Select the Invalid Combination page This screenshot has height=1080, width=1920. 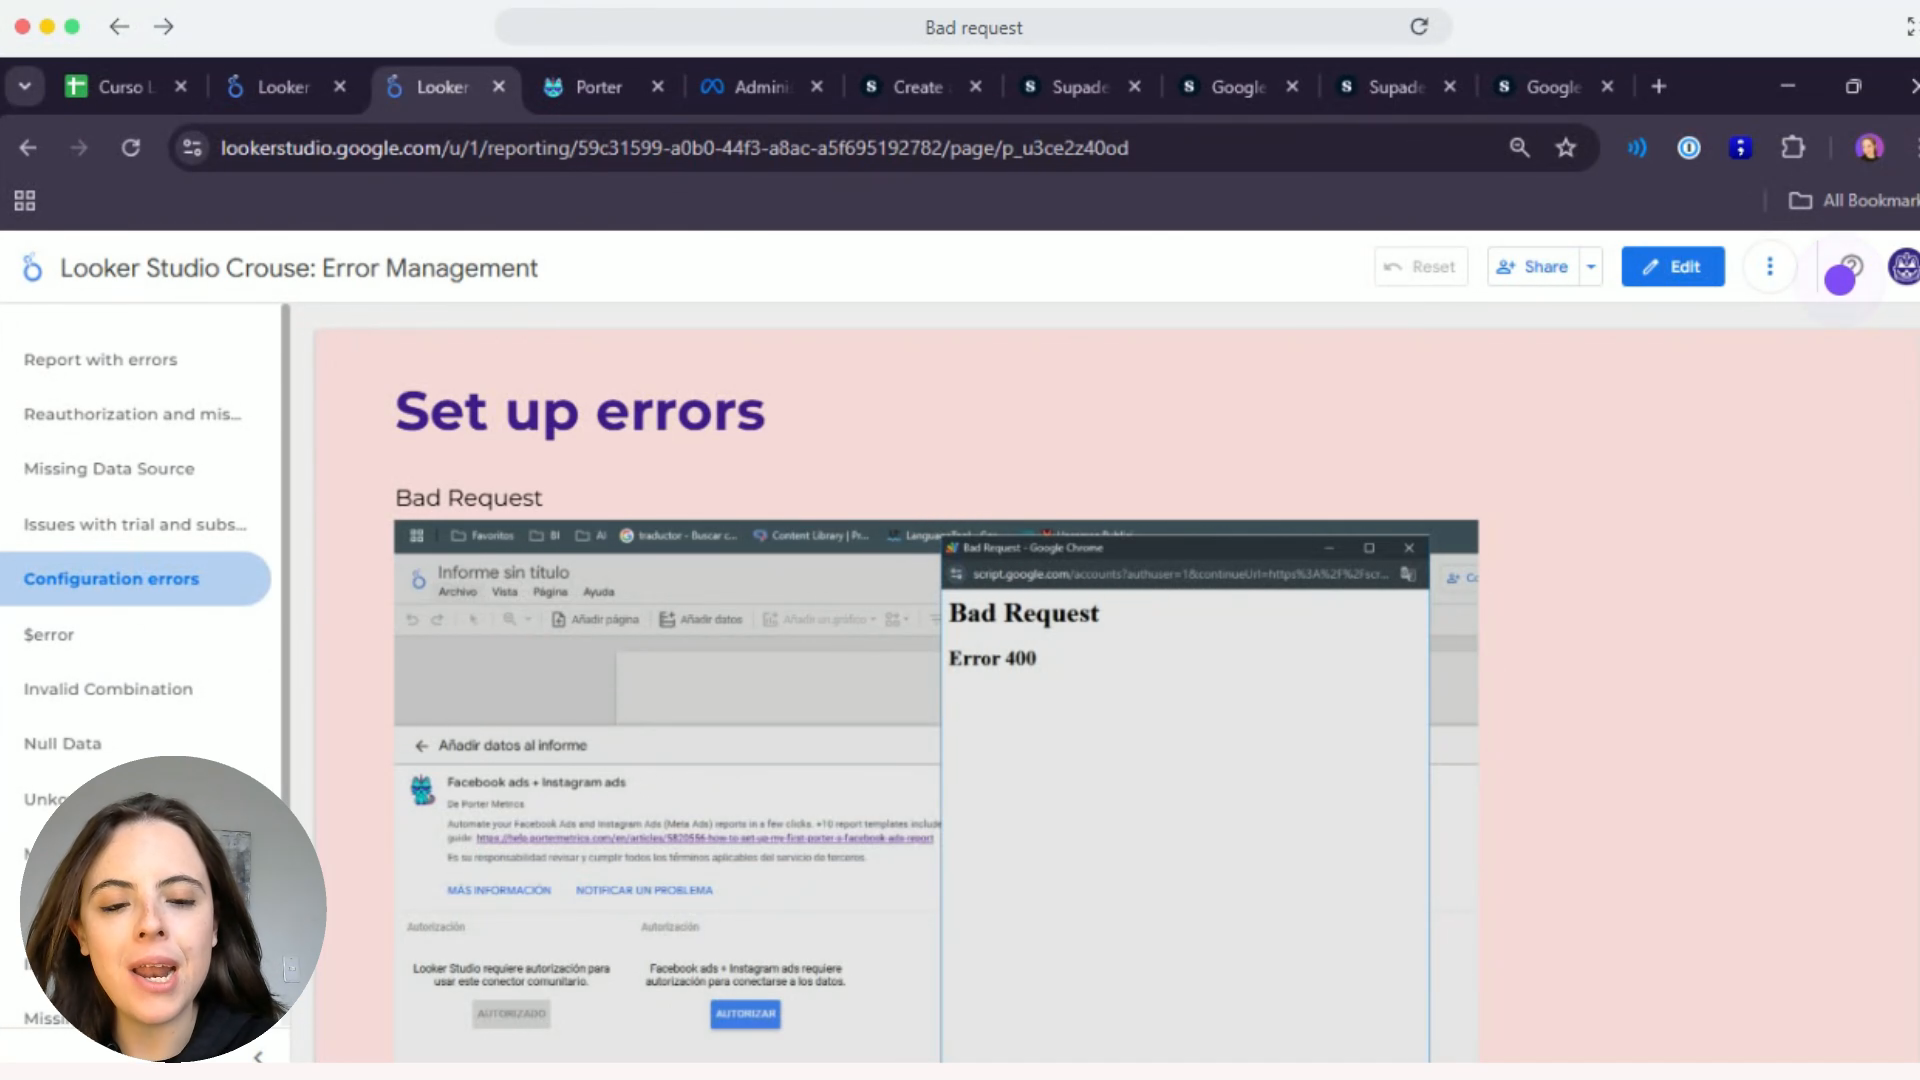point(108,689)
